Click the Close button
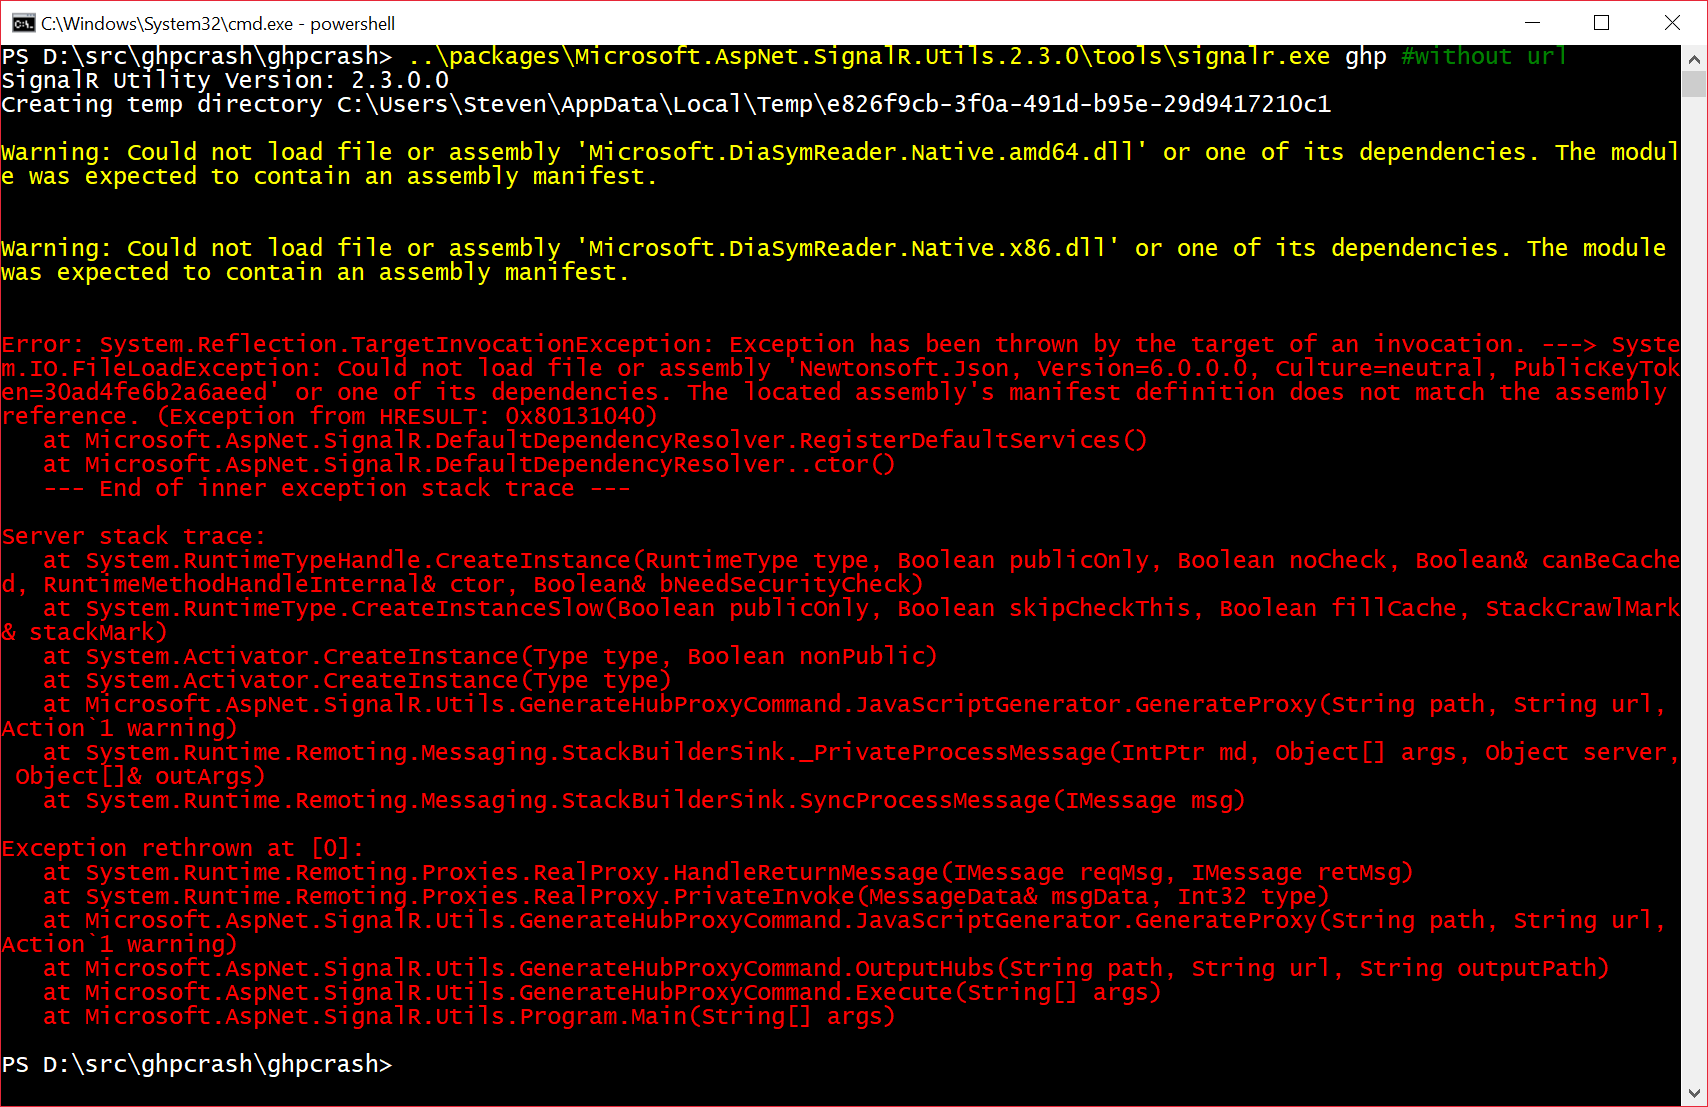The image size is (1708, 1107). (1672, 22)
